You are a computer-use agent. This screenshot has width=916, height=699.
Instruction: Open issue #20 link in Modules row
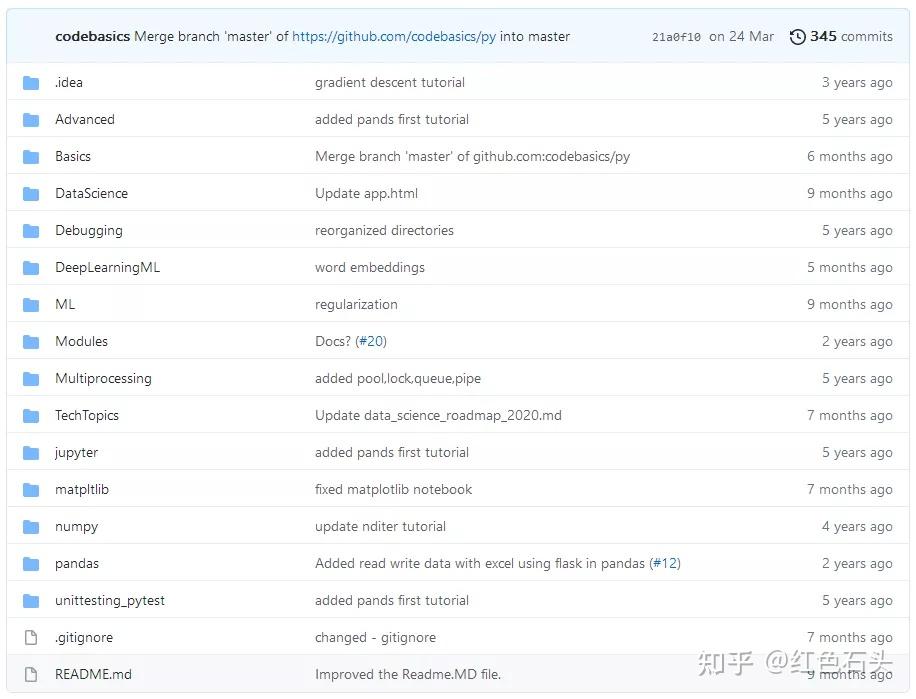[371, 342]
